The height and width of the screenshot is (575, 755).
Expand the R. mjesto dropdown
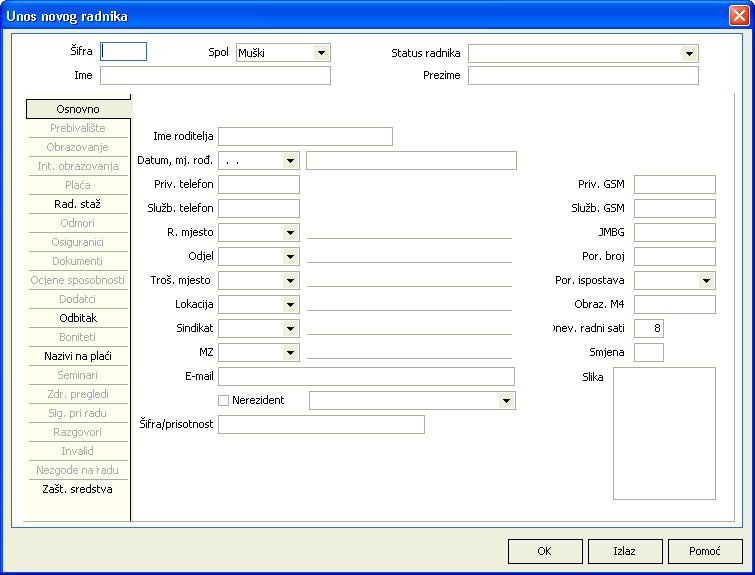pyautogui.click(x=290, y=233)
